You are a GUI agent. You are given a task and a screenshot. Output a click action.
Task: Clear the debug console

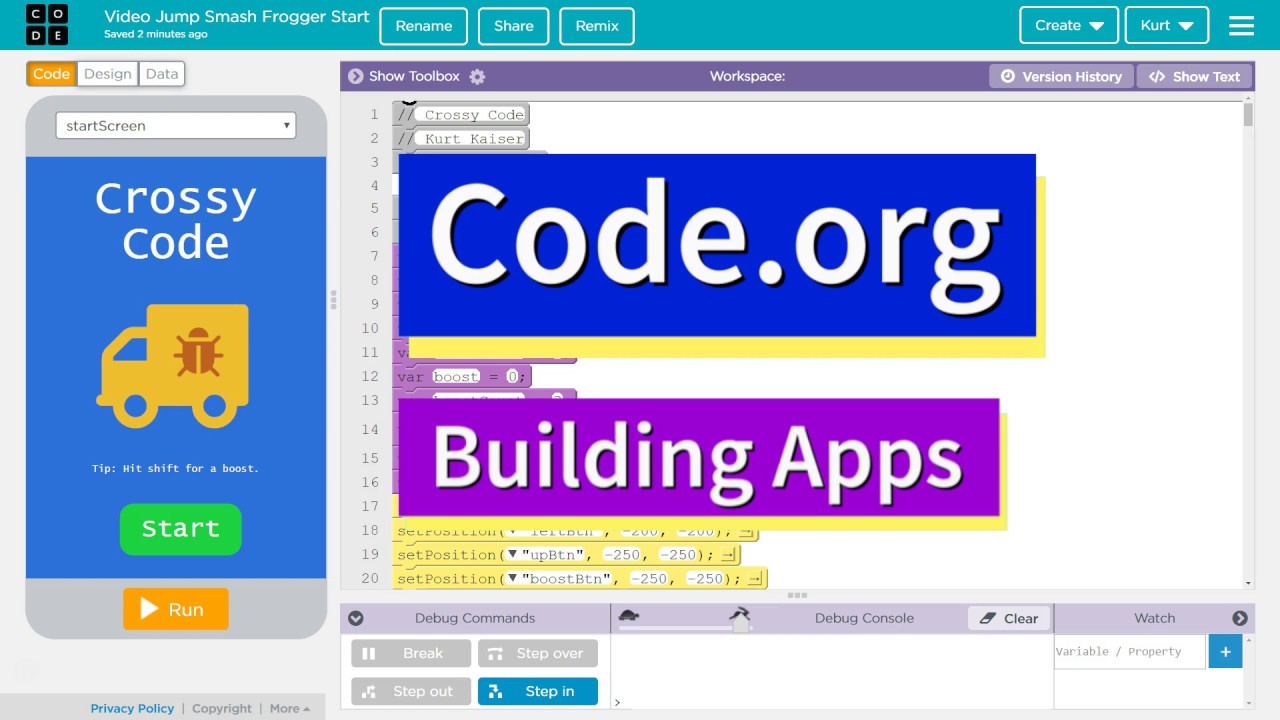1009,618
